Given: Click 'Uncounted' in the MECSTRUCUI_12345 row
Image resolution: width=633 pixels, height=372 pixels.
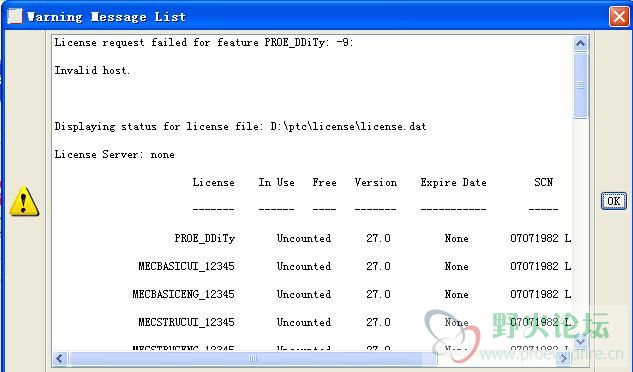Looking at the screenshot, I should point(304,322).
